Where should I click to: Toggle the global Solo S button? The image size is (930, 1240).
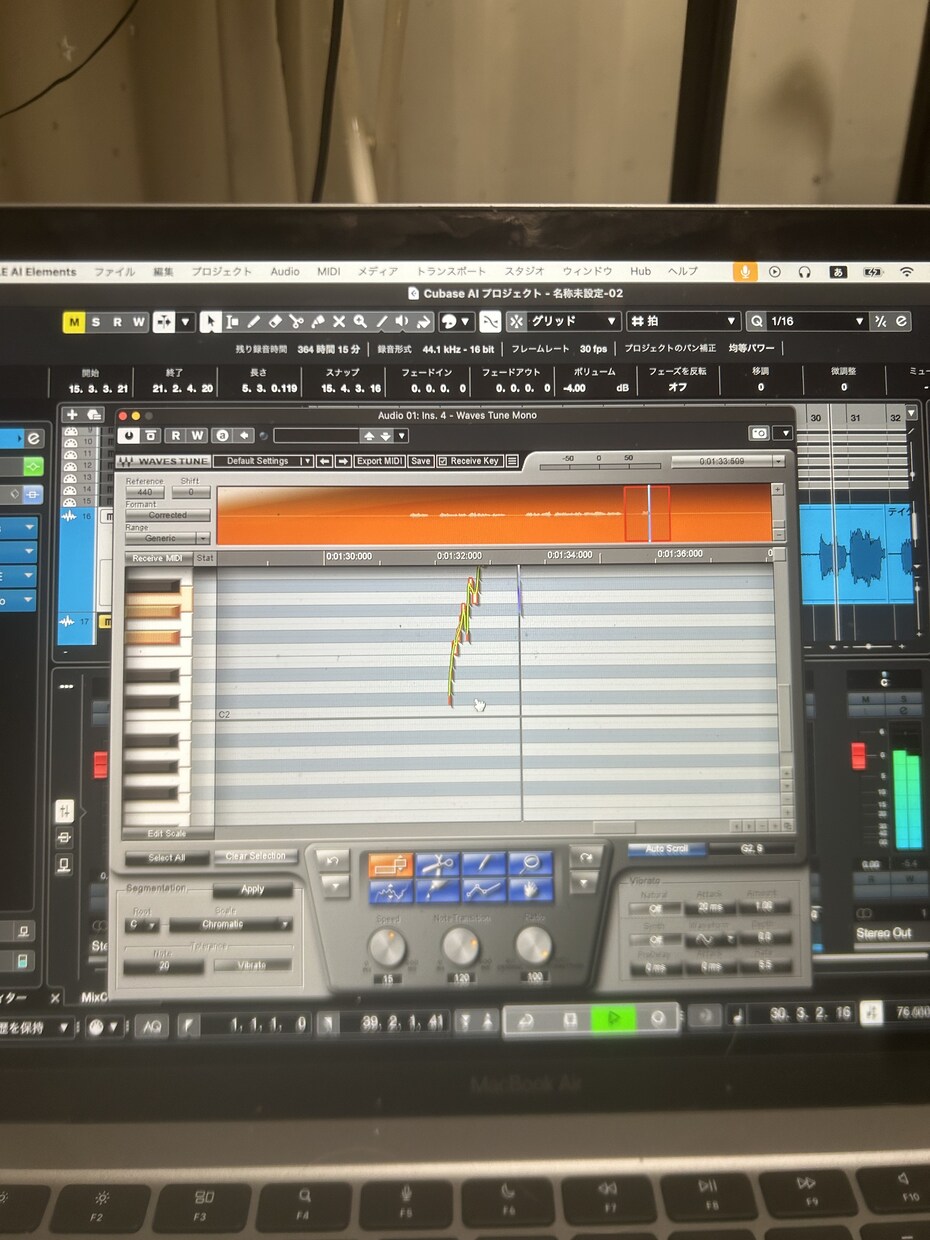pos(96,322)
